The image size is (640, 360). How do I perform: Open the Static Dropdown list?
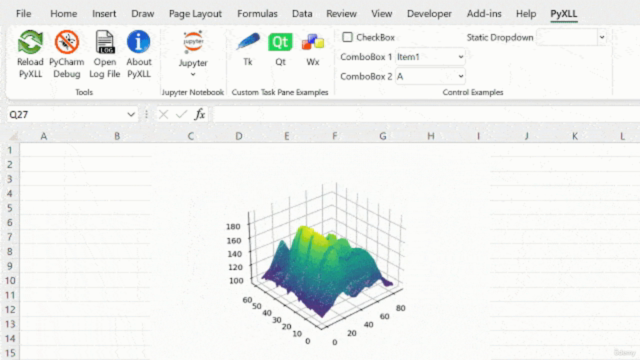coord(602,37)
